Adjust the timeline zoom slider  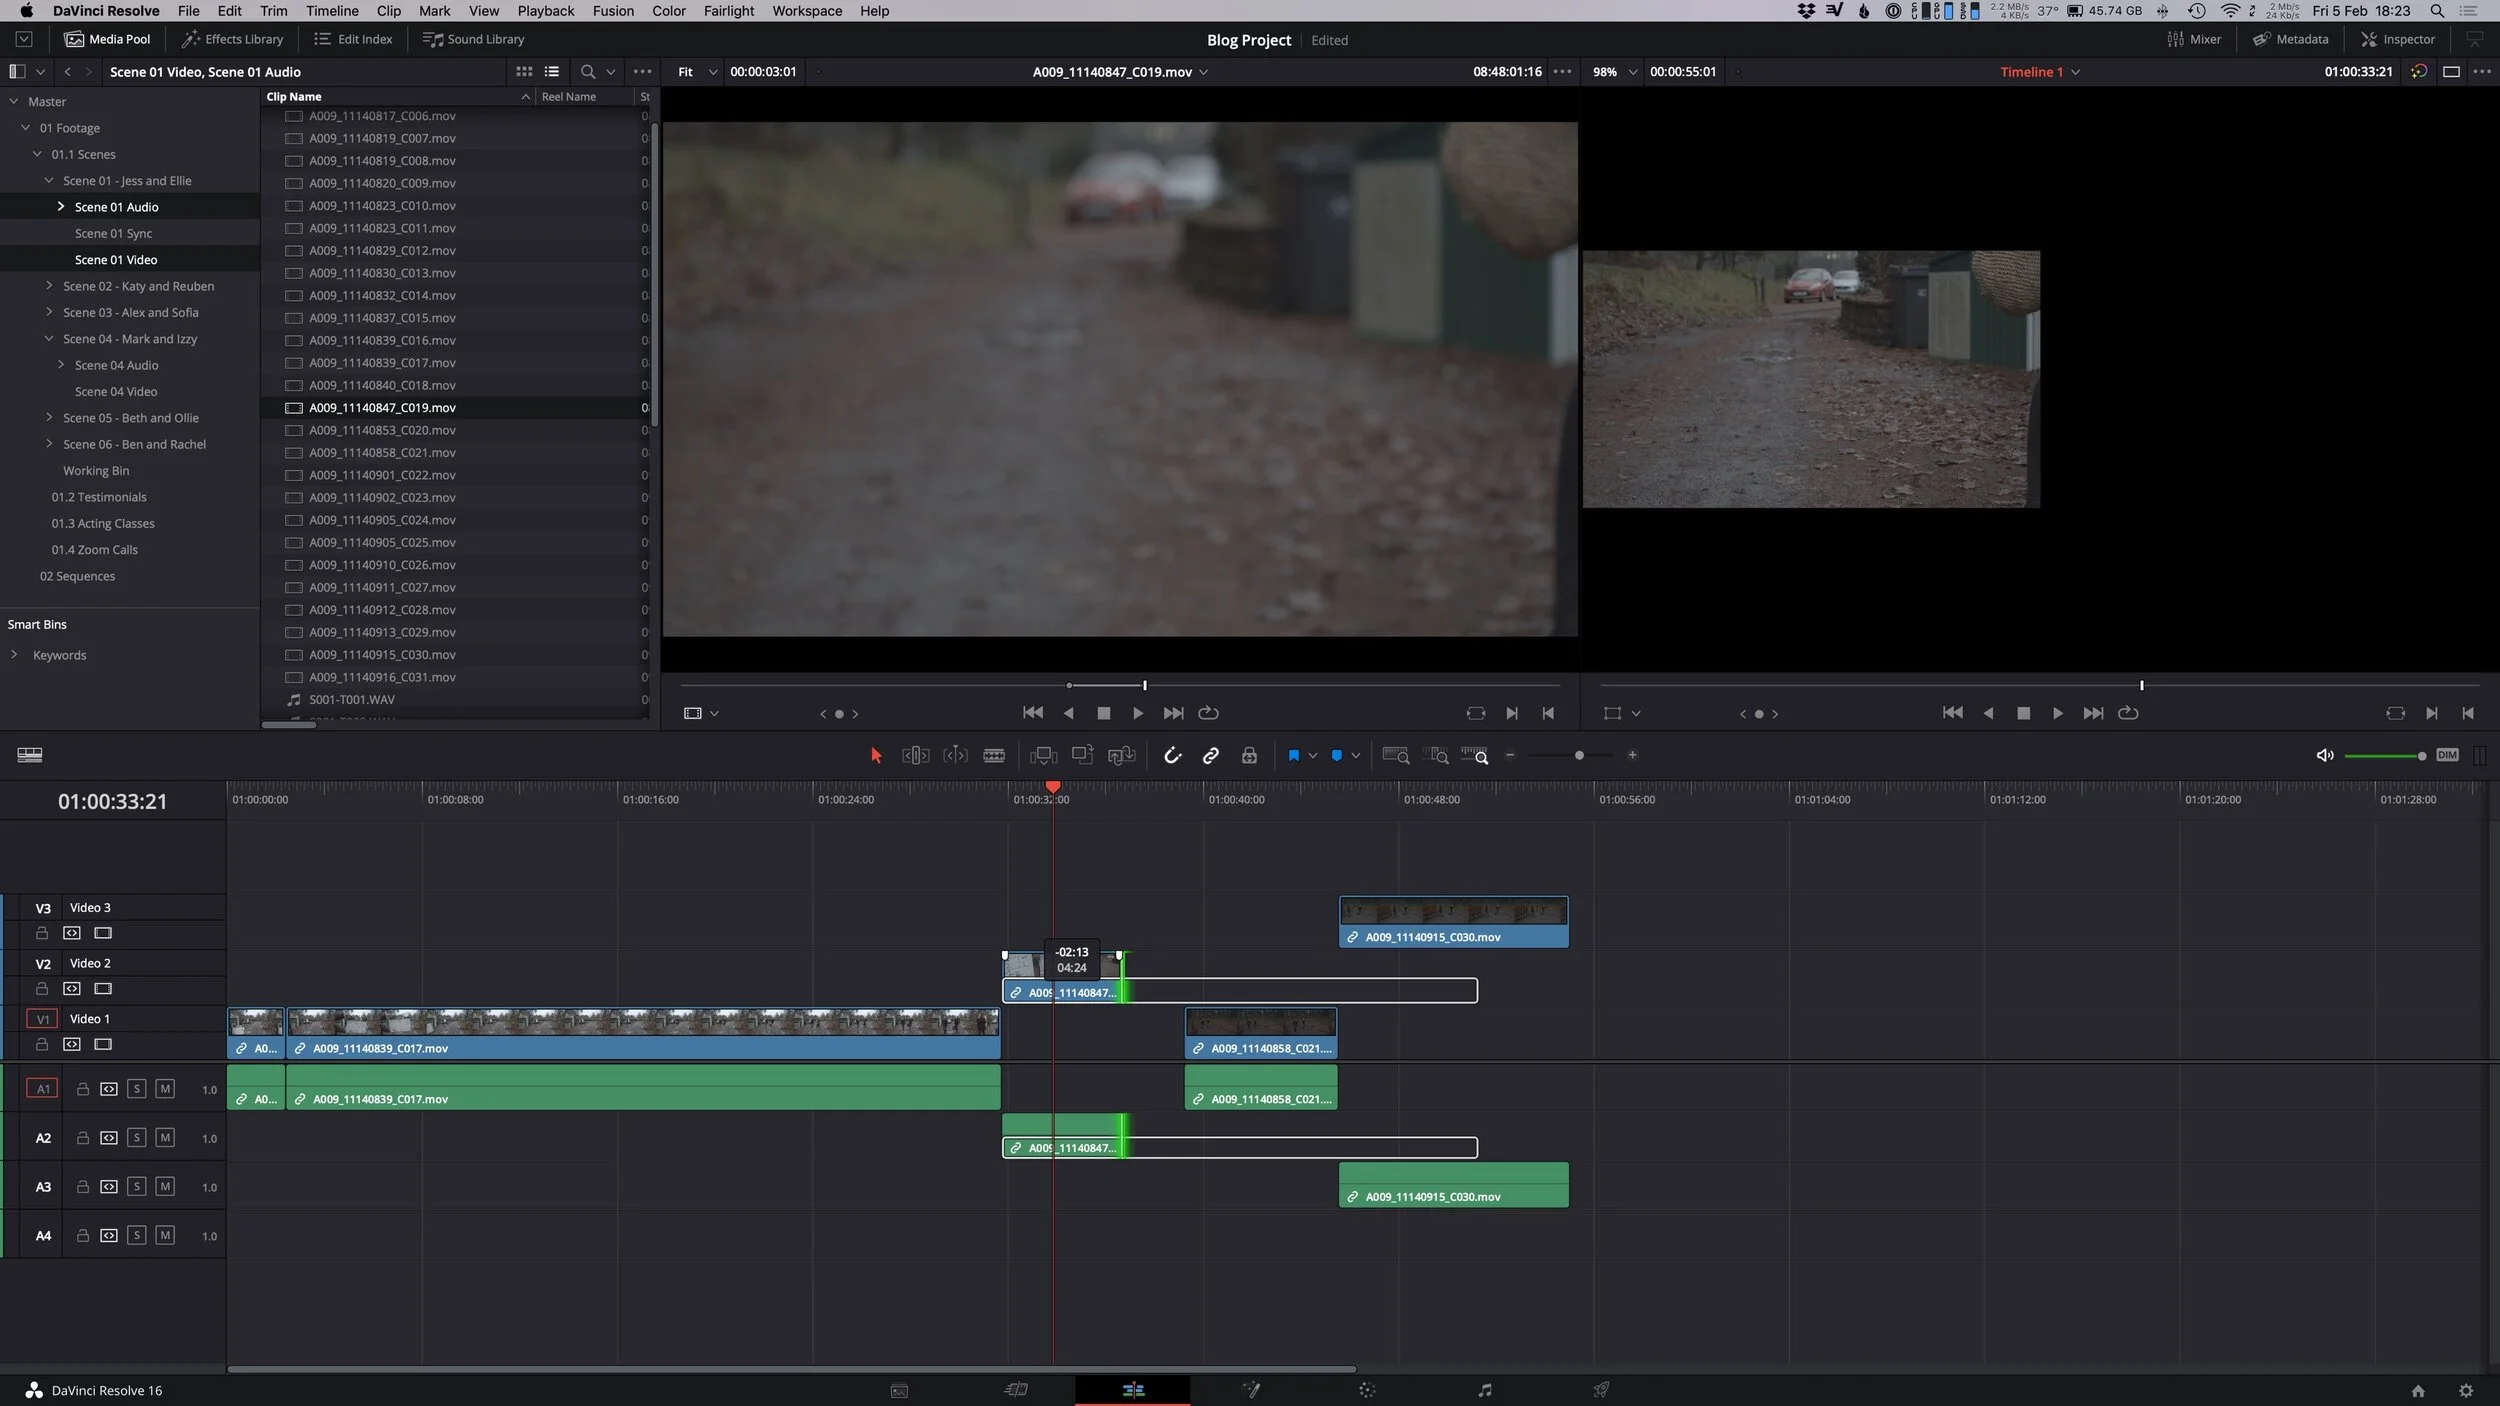pos(1578,755)
